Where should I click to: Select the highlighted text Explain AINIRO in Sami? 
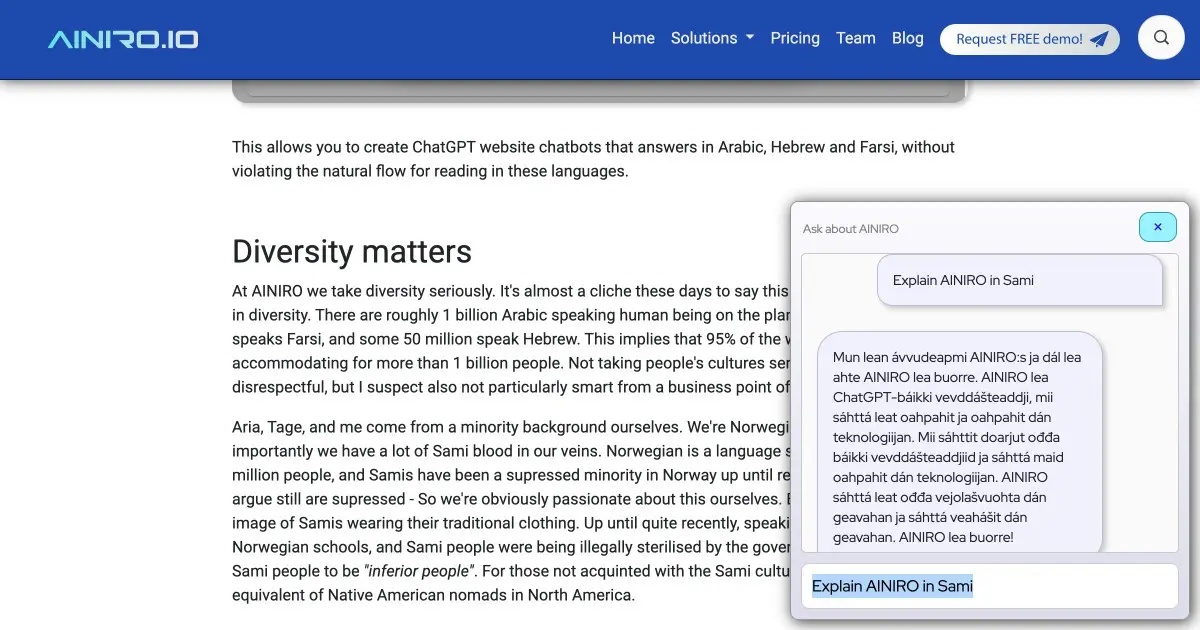(x=891, y=586)
